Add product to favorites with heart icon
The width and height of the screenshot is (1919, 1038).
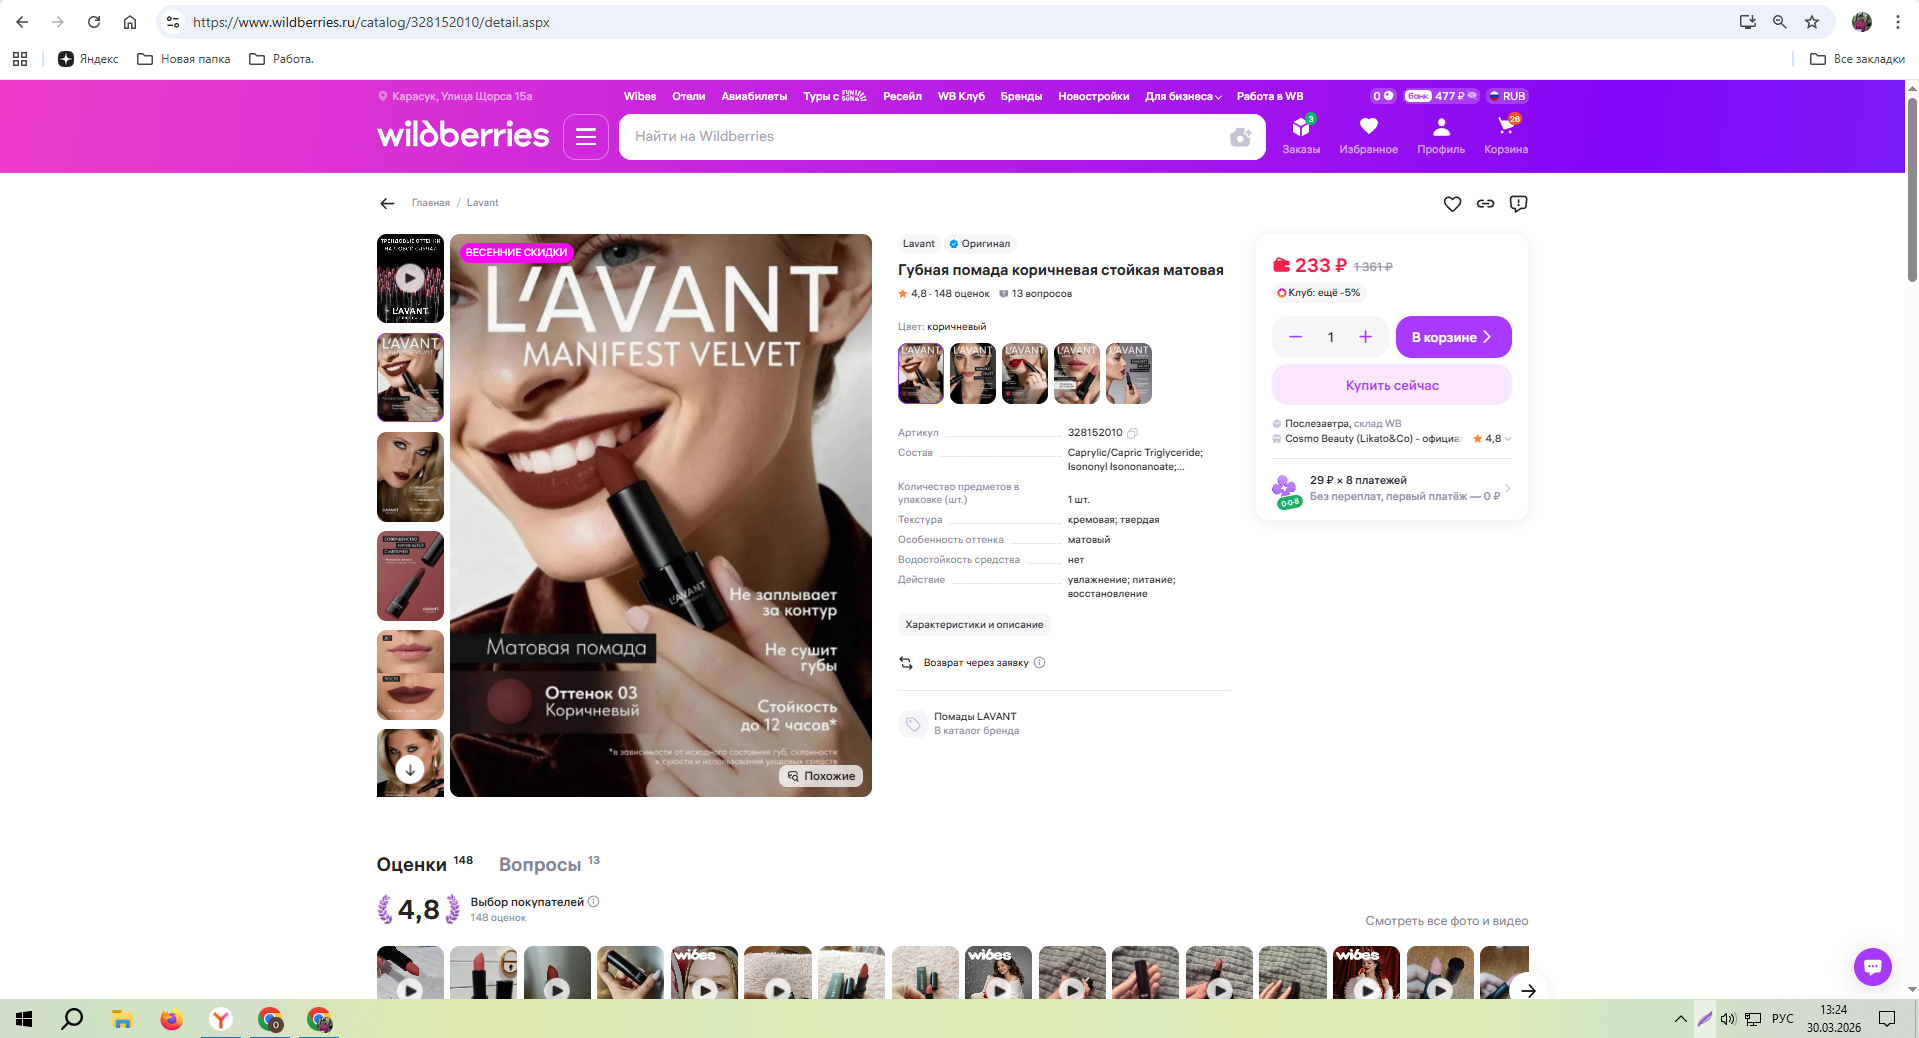pos(1452,204)
